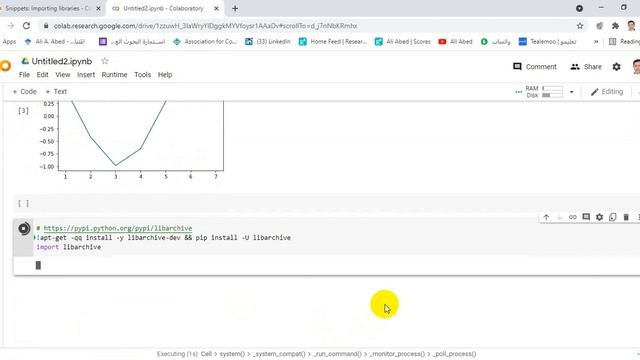Image resolution: width=640 pixels, height=360 pixels.
Task: Stop the running libarchive install cell
Action: pos(24,229)
